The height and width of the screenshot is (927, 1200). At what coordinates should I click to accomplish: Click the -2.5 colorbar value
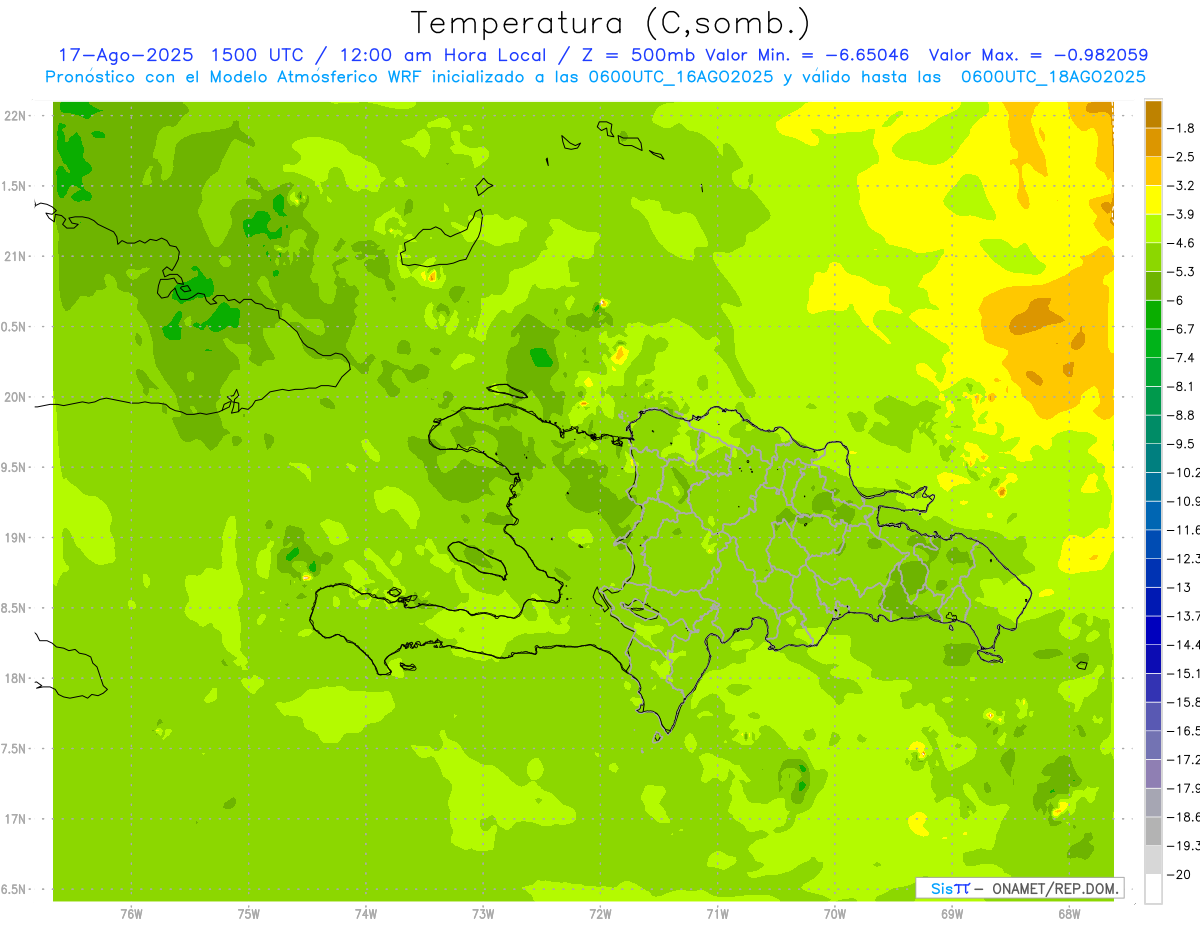pyautogui.click(x=1181, y=157)
